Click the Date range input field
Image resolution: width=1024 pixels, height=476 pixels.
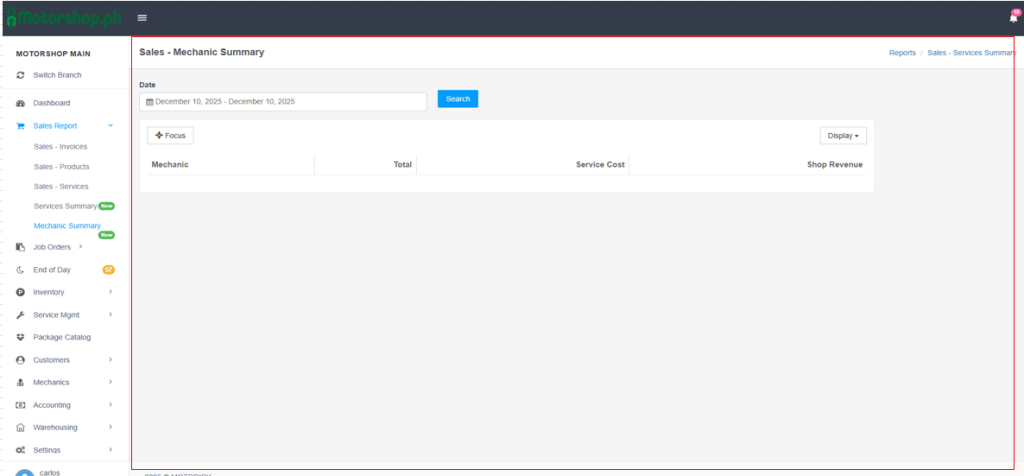tap(285, 101)
